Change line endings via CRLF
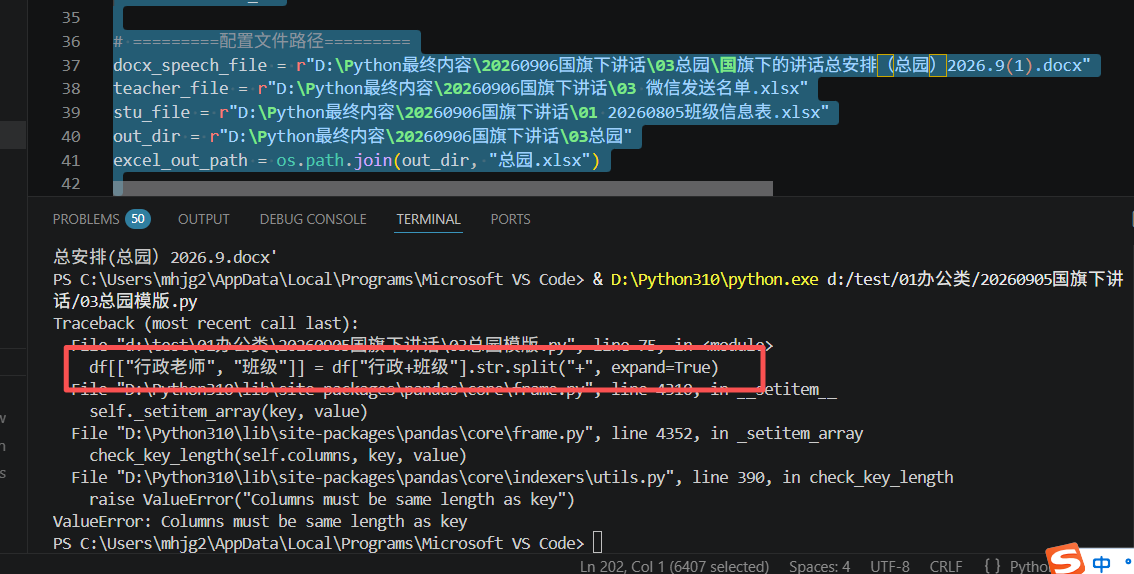This screenshot has height=574, width=1134. point(946,566)
